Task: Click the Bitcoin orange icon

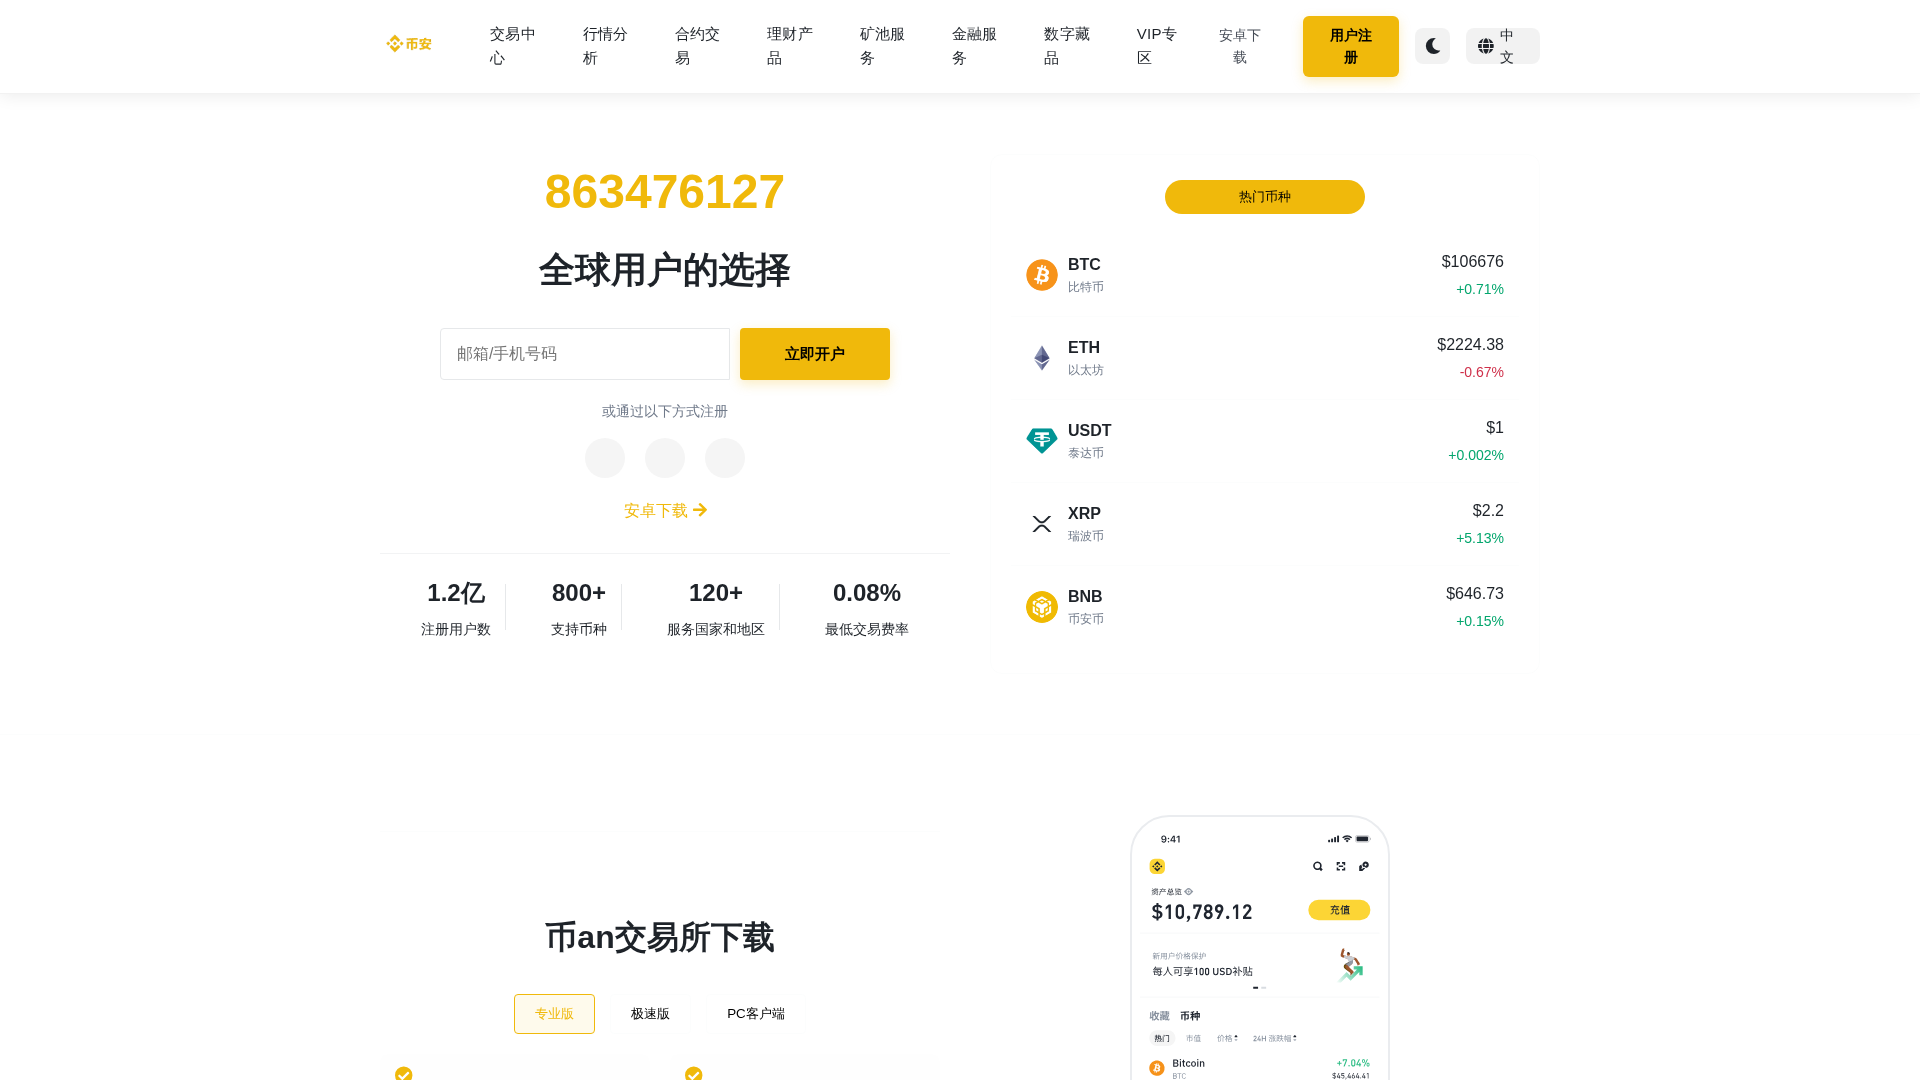Action: click(x=1042, y=275)
